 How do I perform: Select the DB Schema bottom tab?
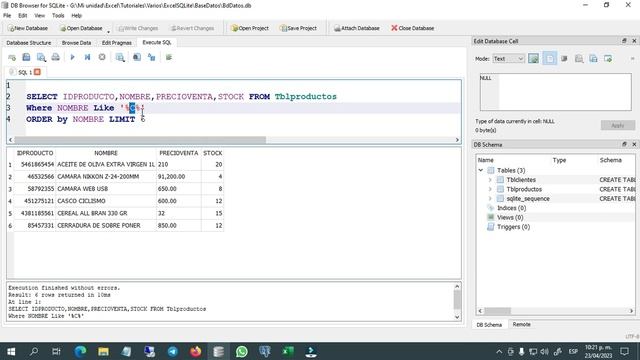489,325
